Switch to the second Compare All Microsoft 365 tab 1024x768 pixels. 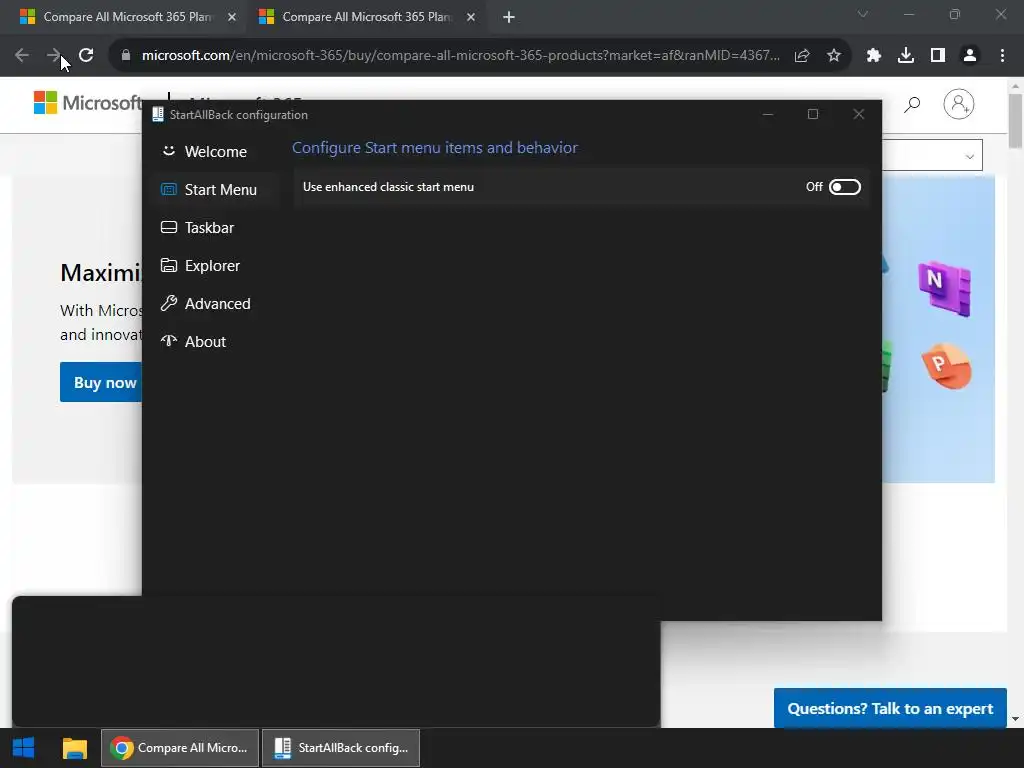pos(366,17)
